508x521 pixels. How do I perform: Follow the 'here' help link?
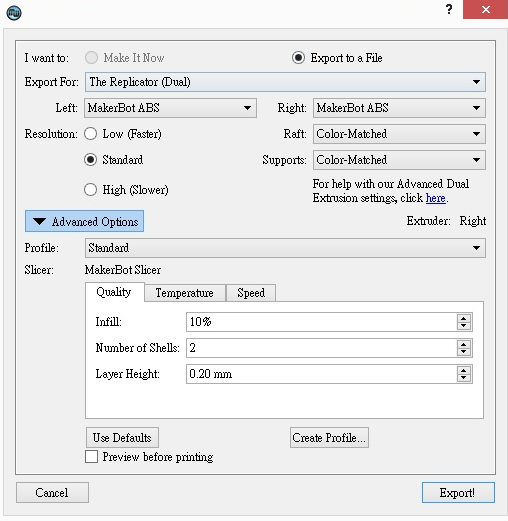pos(436,198)
